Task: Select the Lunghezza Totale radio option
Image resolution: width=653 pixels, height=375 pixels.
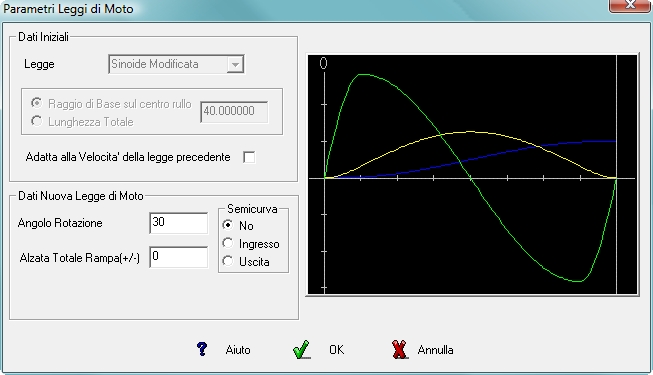Action: 37,121
